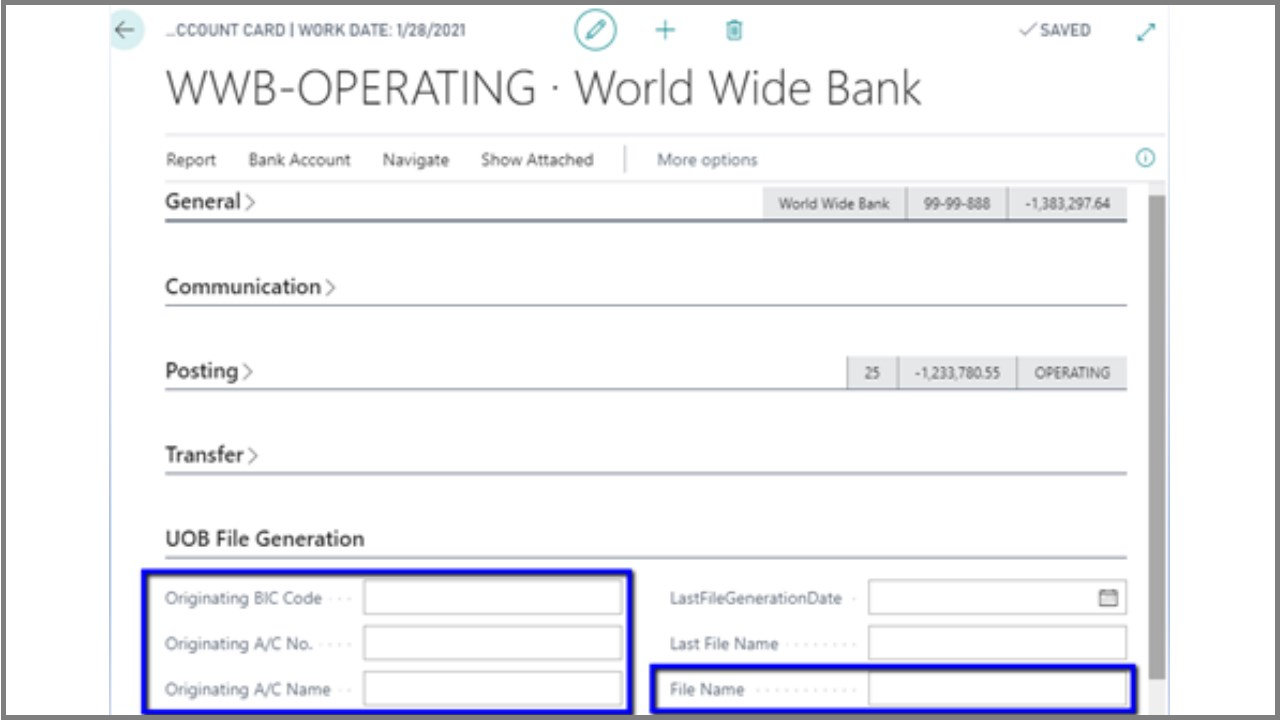Open the Bank Account menu
This screenshot has height=720, width=1280.
click(x=300, y=160)
